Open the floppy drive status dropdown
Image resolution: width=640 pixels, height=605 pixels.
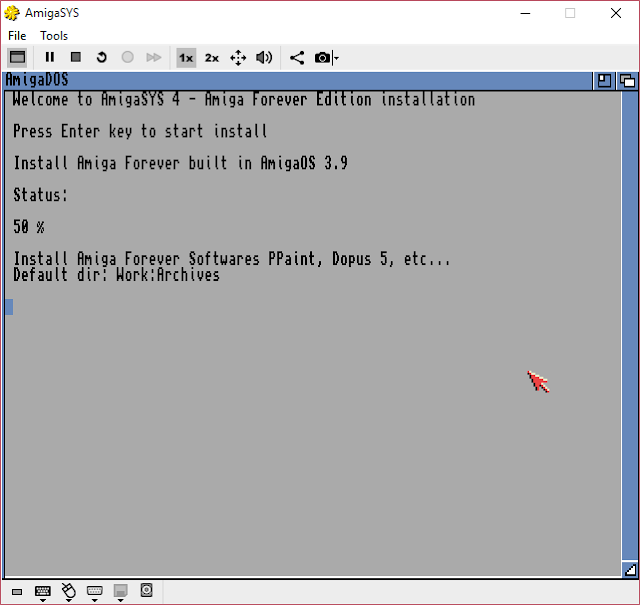[120, 593]
